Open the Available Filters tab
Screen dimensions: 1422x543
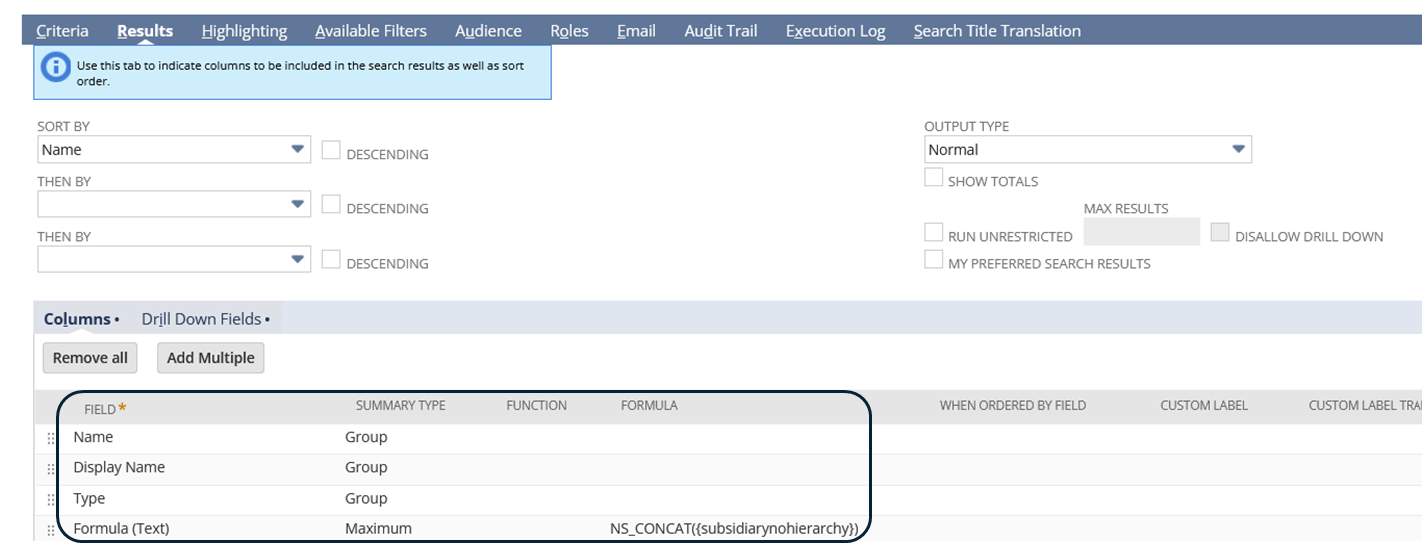click(370, 31)
